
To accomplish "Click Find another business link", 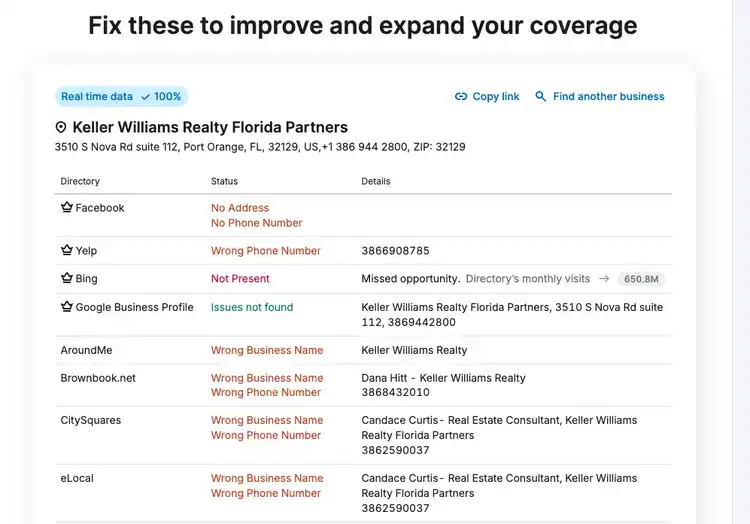I will click(600, 97).
